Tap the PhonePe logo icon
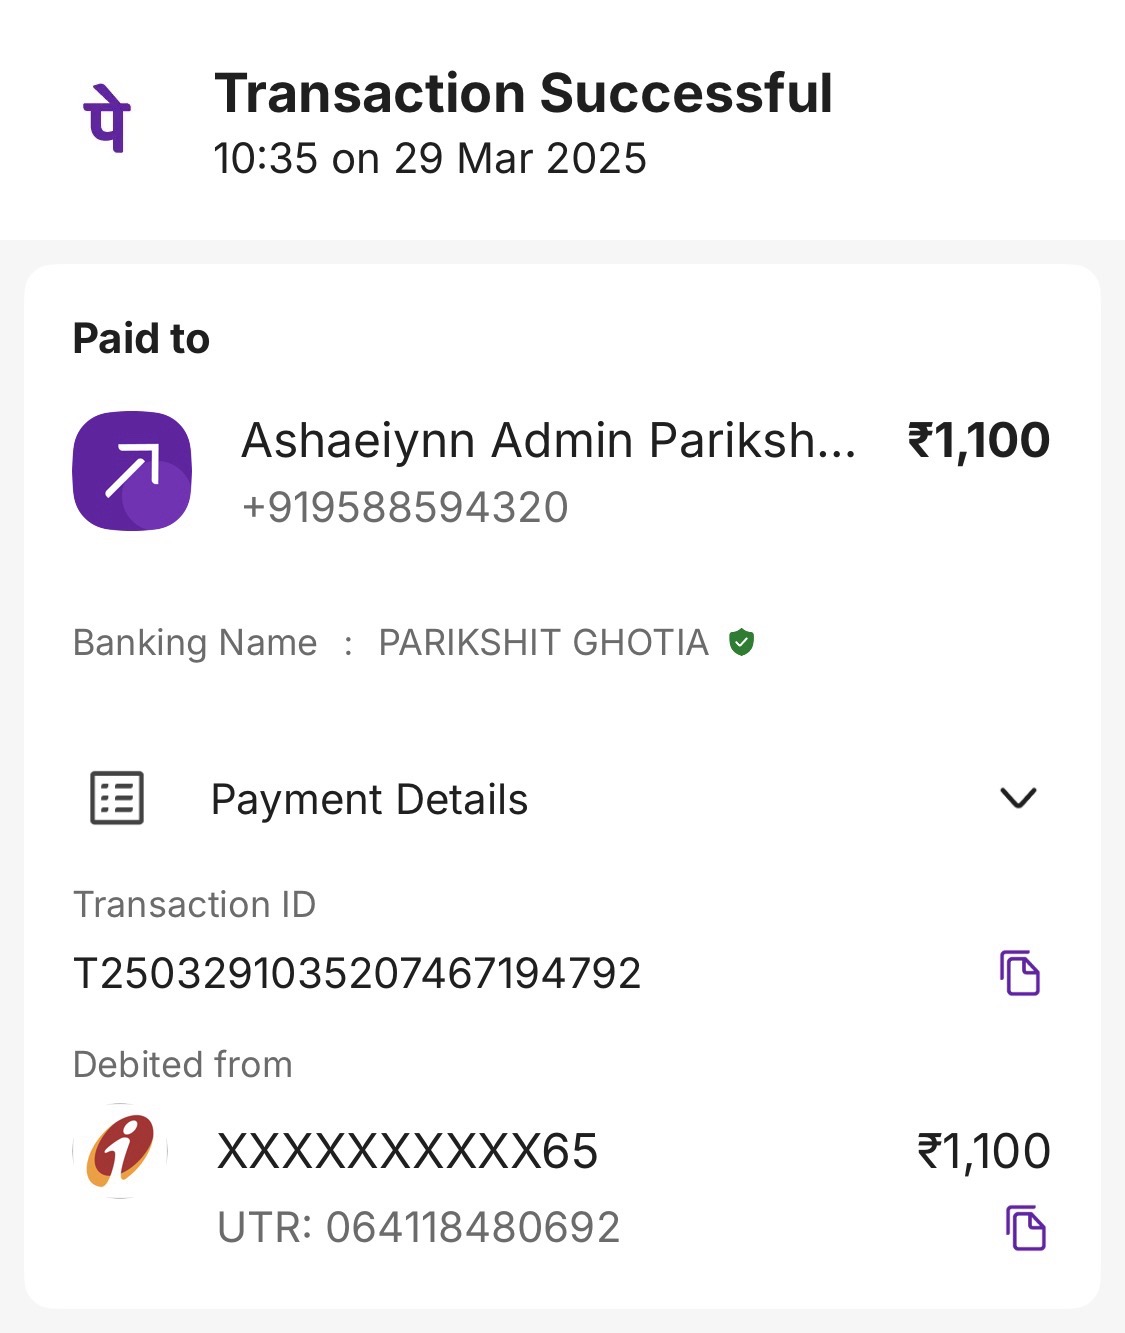This screenshot has width=1125, height=1333. (107, 119)
